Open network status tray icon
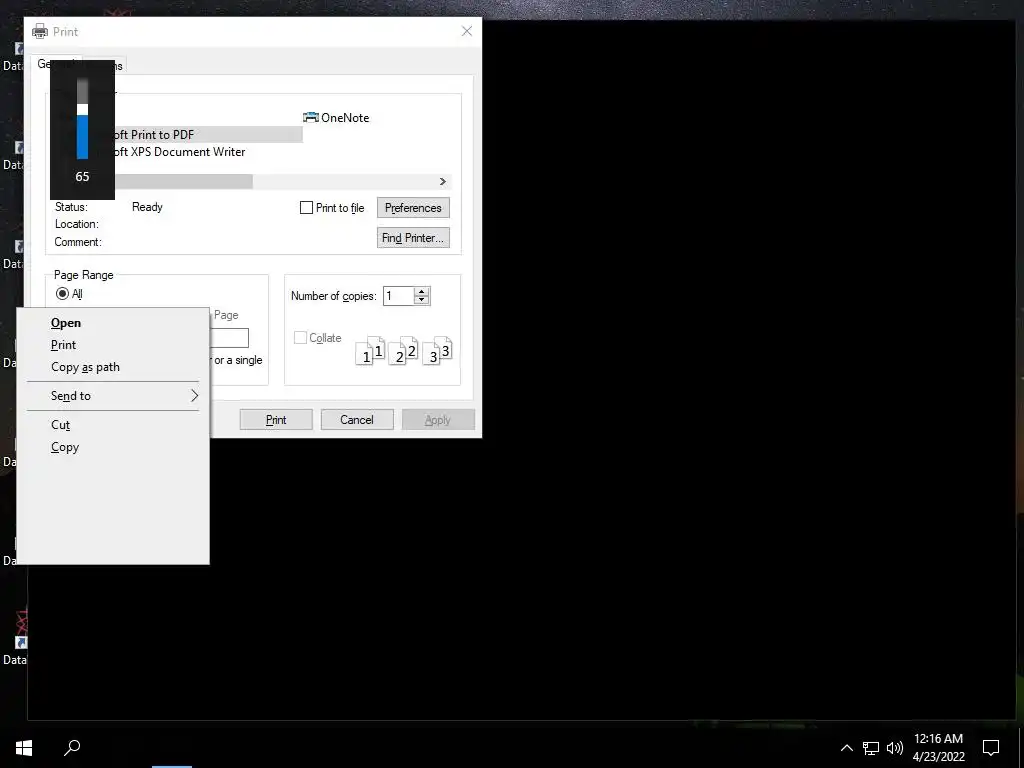 tap(871, 748)
